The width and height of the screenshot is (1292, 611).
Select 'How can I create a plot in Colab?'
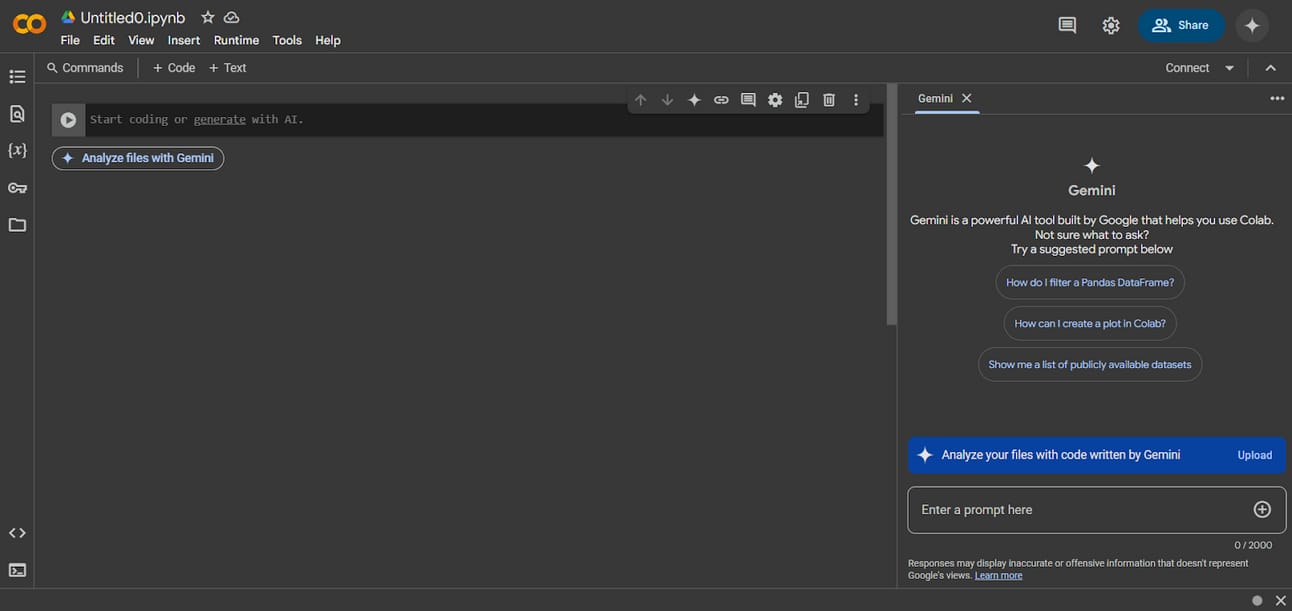tap(1090, 324)
